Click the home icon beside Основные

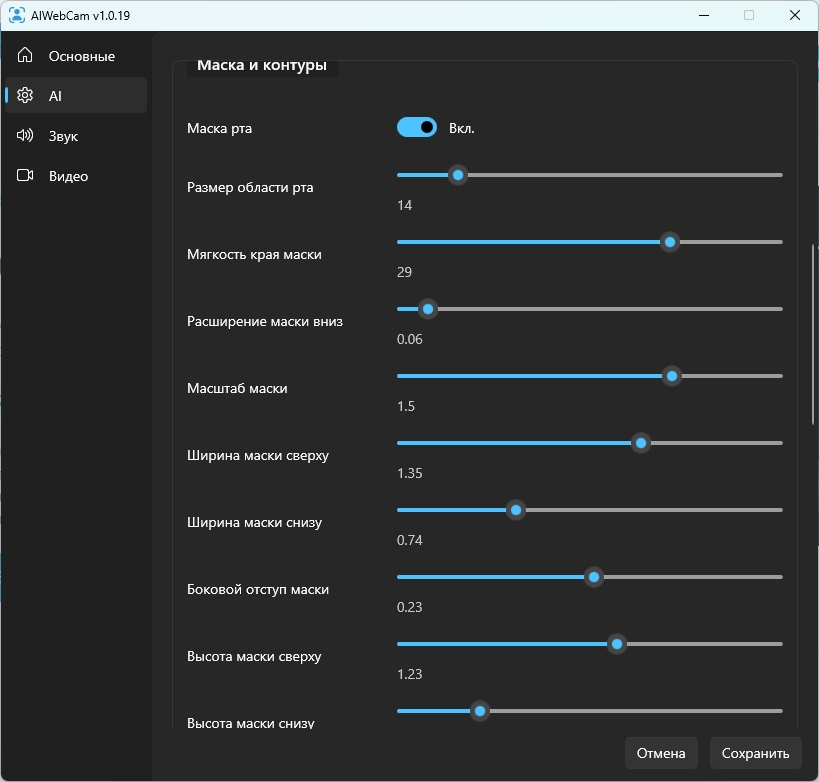(x=25, y=55)
